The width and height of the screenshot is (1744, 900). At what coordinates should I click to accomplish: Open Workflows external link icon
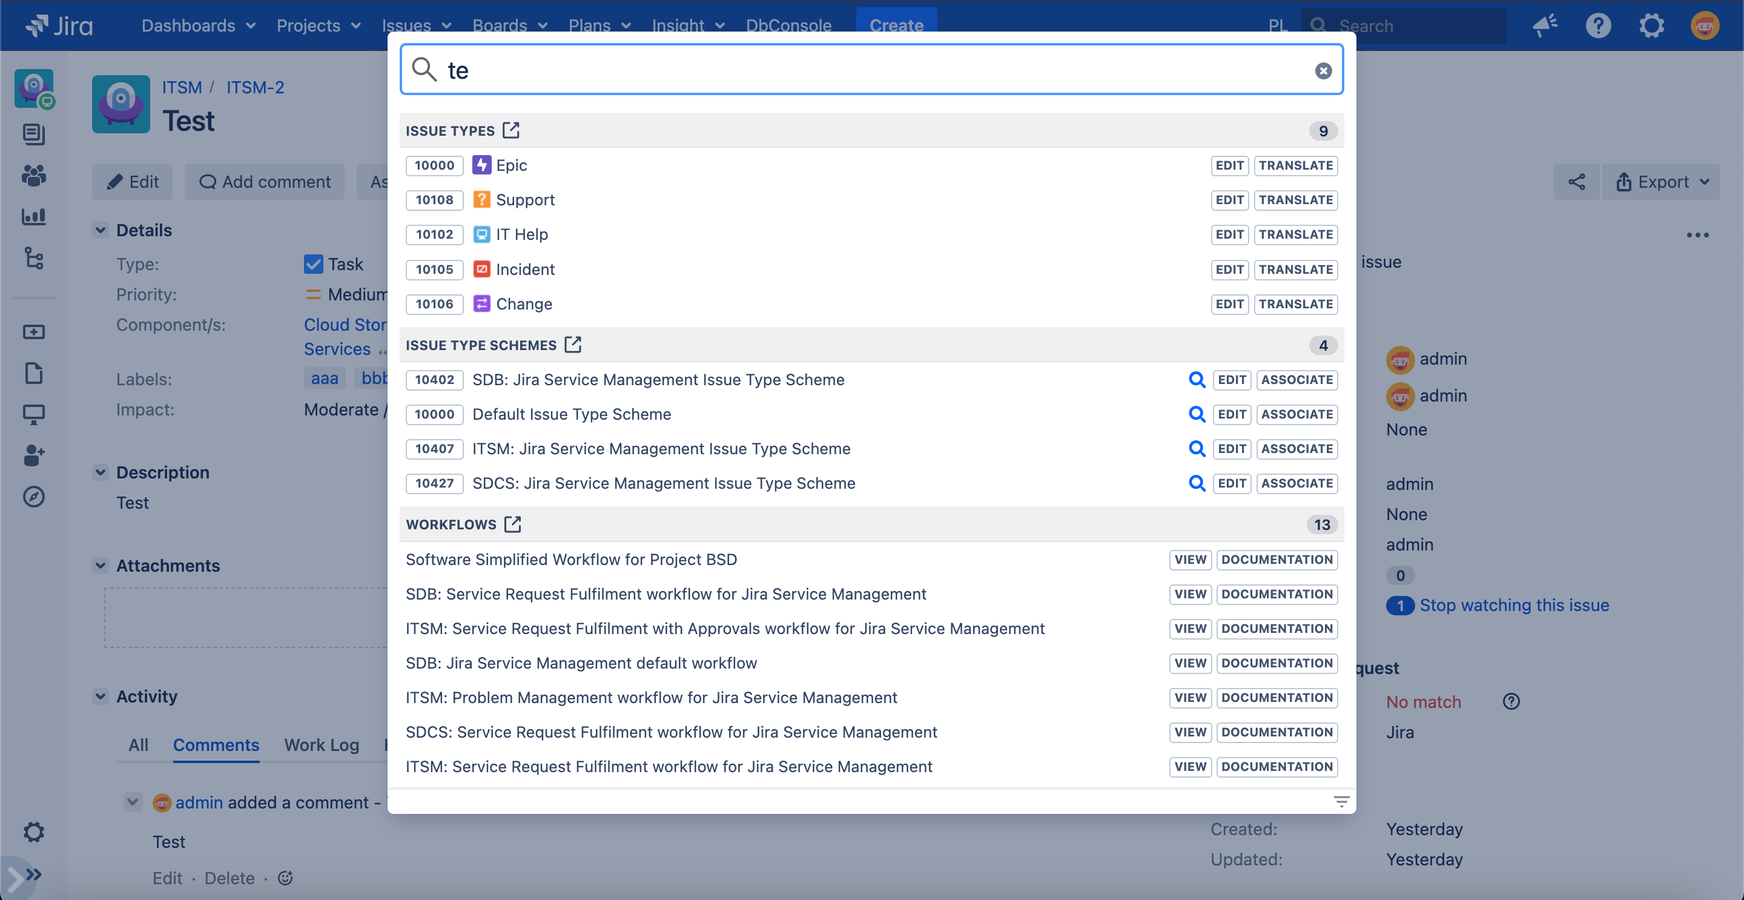513,524
